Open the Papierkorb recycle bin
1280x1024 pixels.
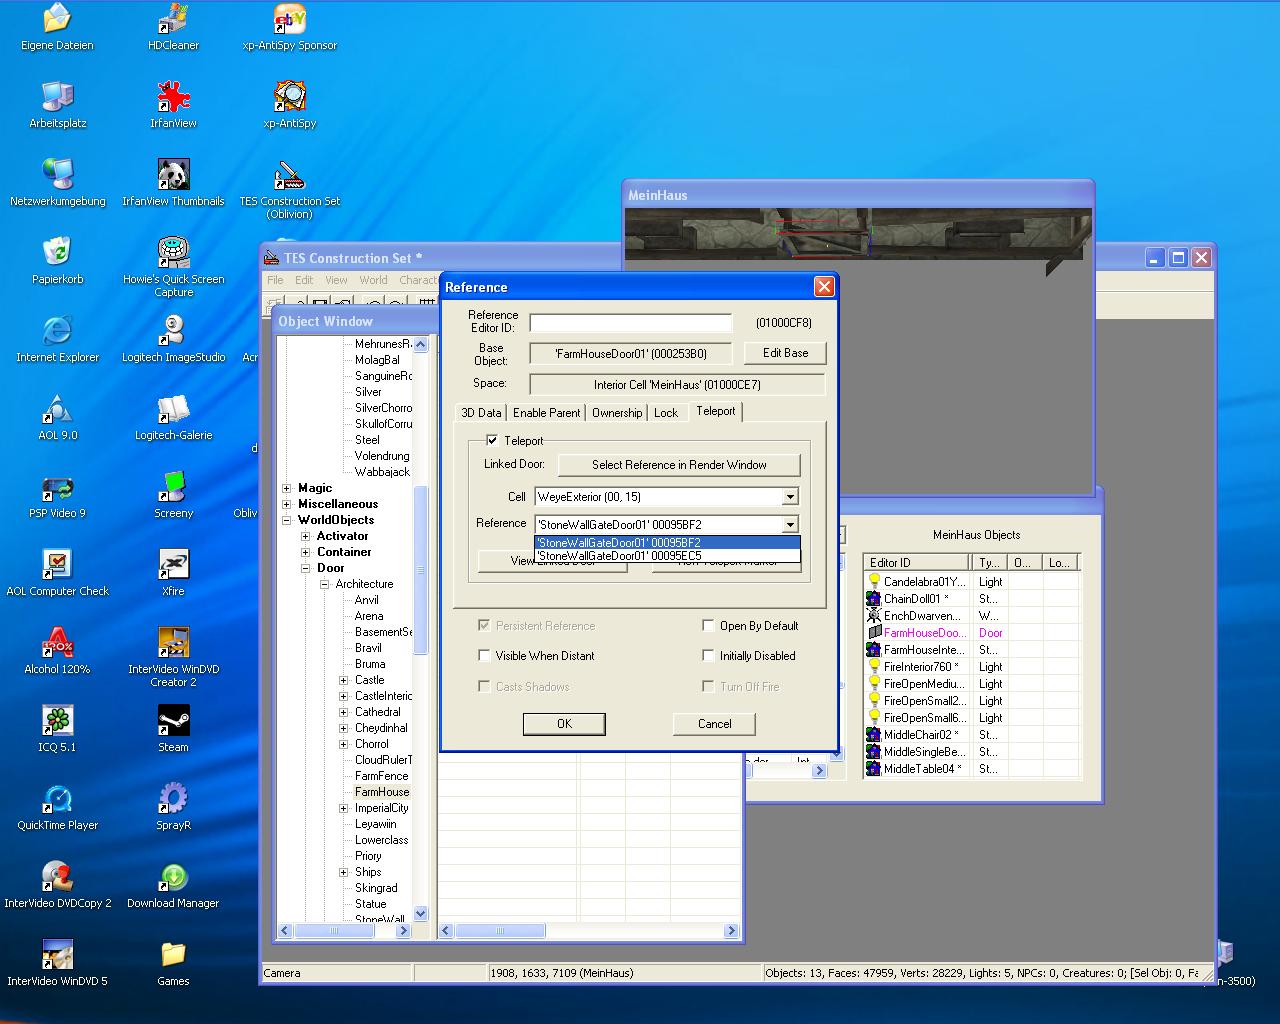pyautogui.click(x=57, y=261)
